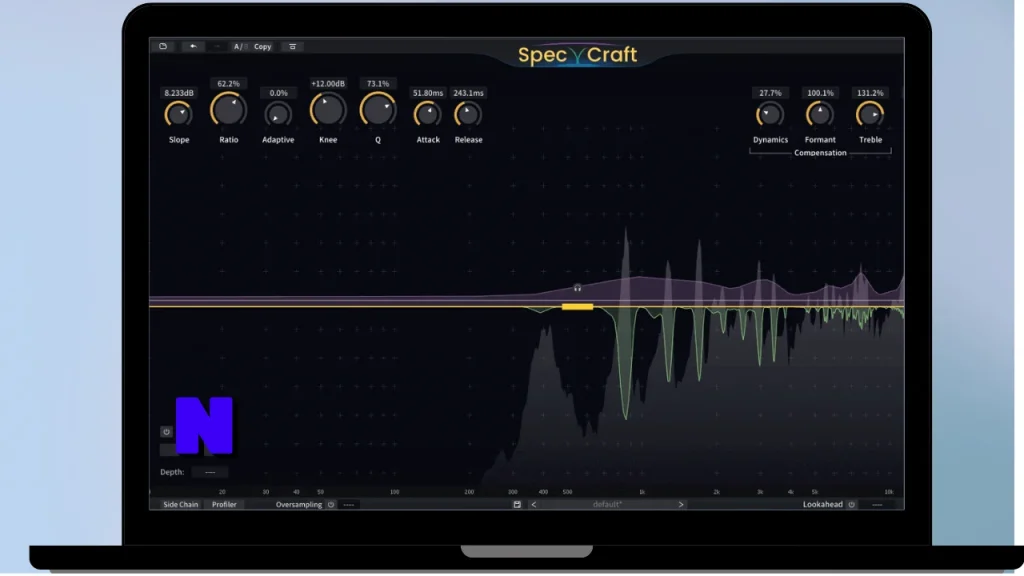Click the SpecCraft logo title
The height and width of the screenshot is (576, 1024).
point(577,55)
